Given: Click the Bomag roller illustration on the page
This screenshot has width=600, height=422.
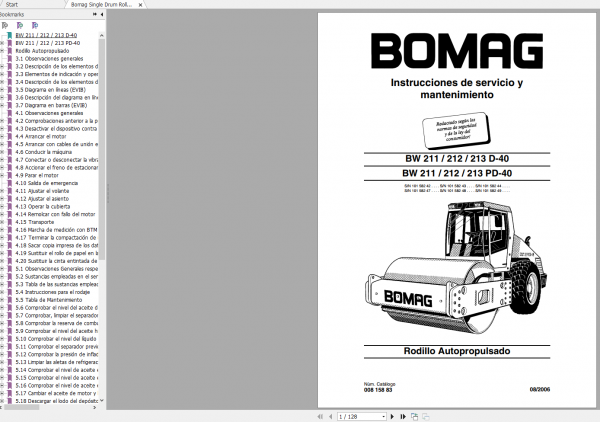Looking at the screenshot, I should tap(456, 267).
